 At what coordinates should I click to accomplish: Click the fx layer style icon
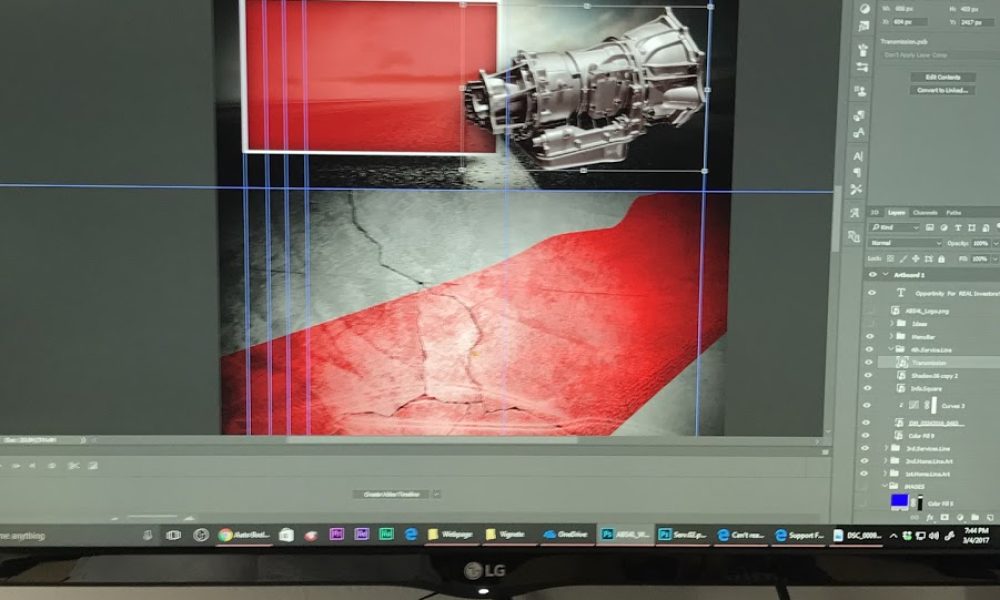(930, 519)
